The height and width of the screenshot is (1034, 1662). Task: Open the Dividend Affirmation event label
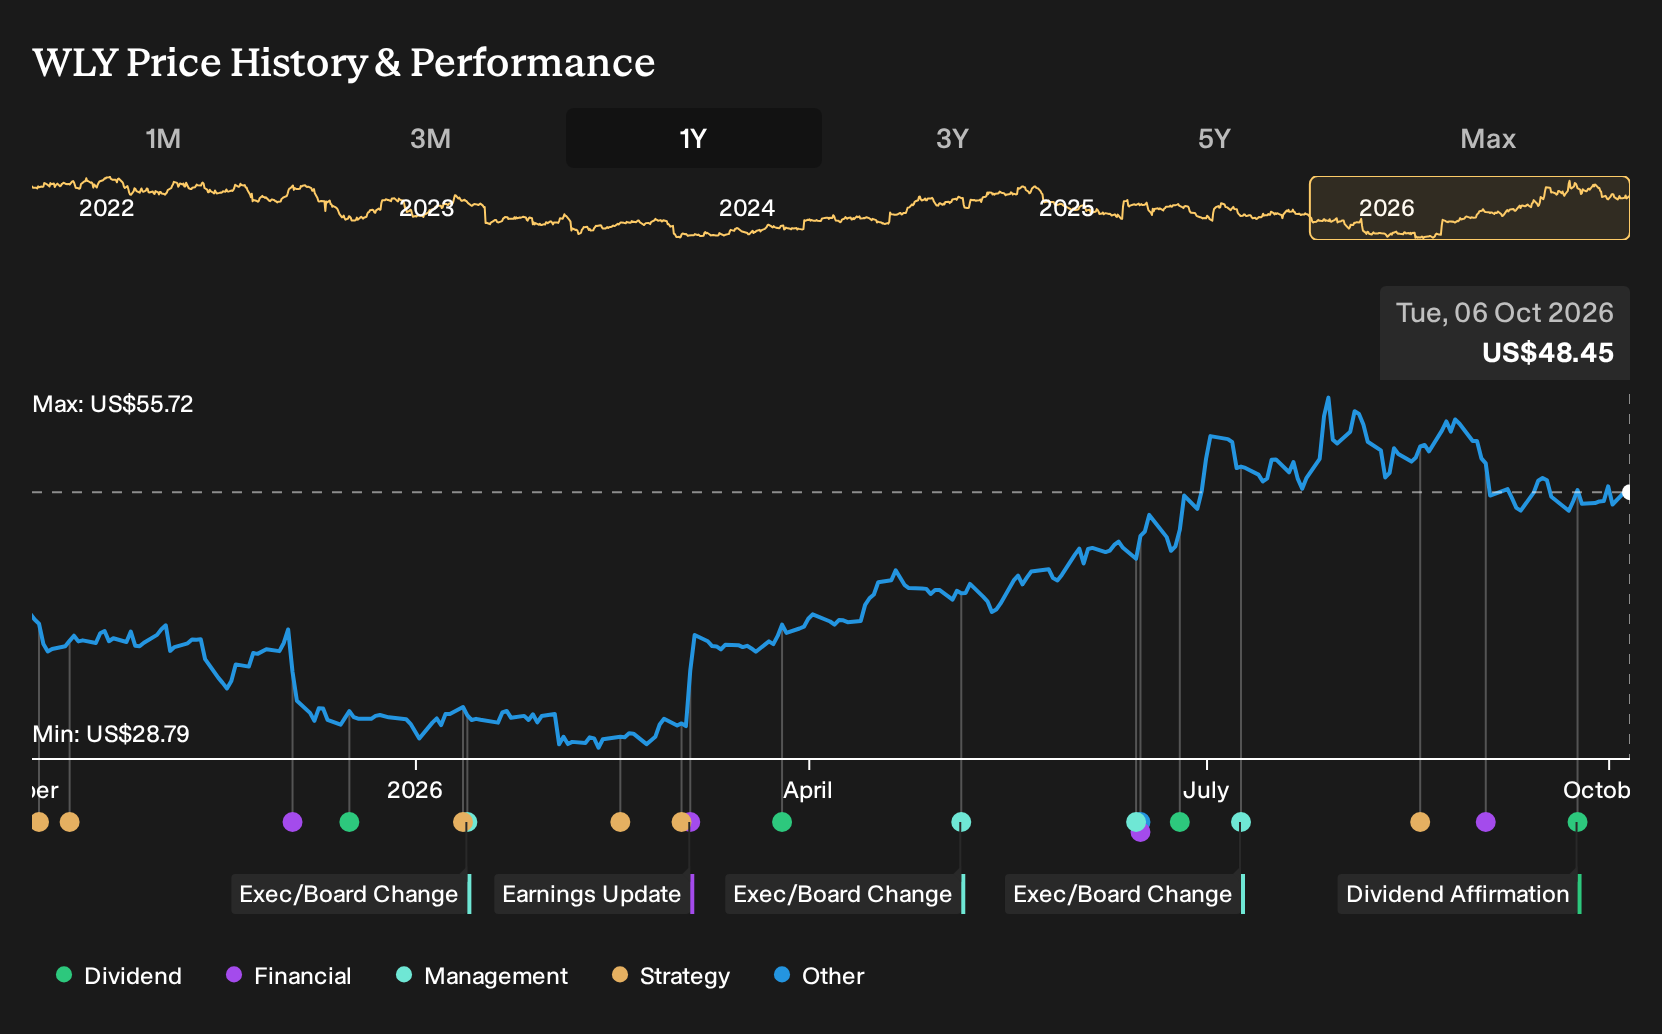(x=1459, y=894)
